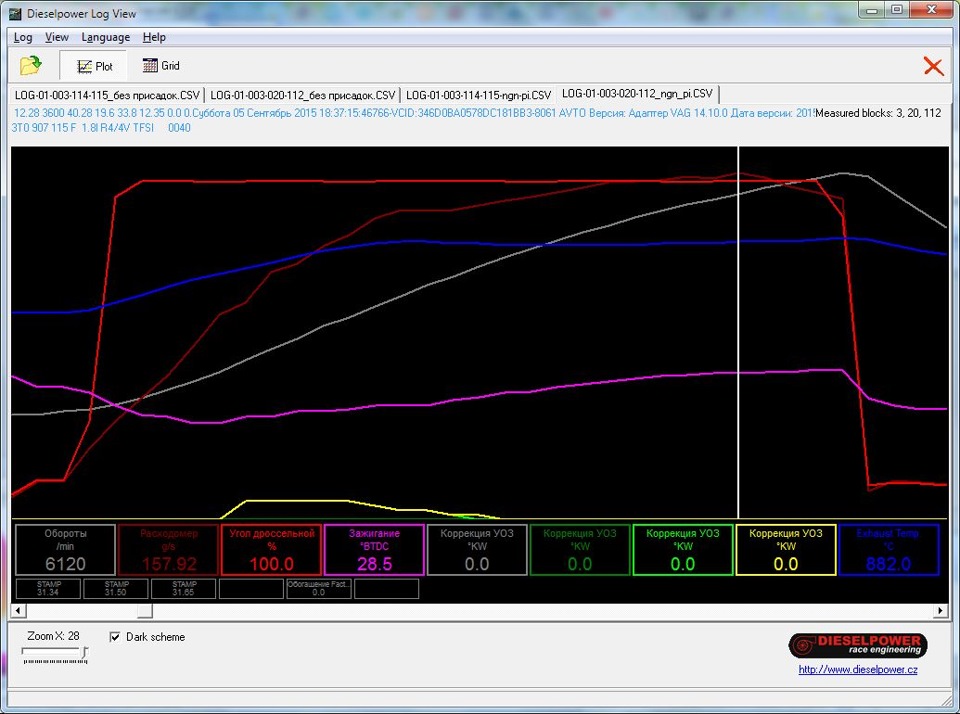This screenshot has width=960, height=714.
Task: Switch to Grid view
Action: pyautogui.click(x=161, y=66)
